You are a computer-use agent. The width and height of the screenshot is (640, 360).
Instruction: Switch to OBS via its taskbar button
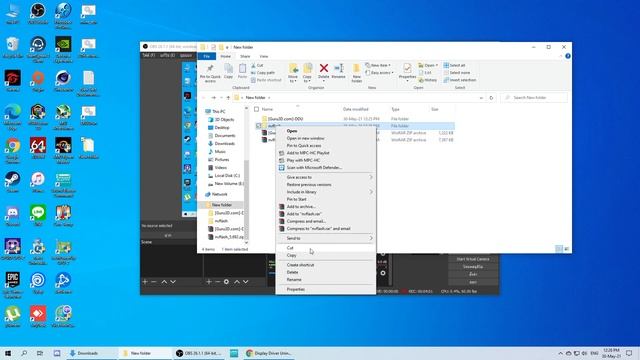pos(199,353)
